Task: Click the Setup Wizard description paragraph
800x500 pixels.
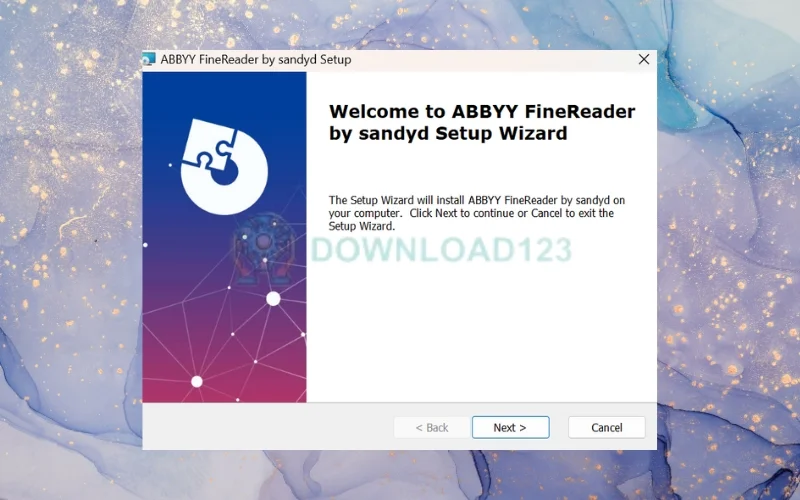Action: (x=477, y=213)
